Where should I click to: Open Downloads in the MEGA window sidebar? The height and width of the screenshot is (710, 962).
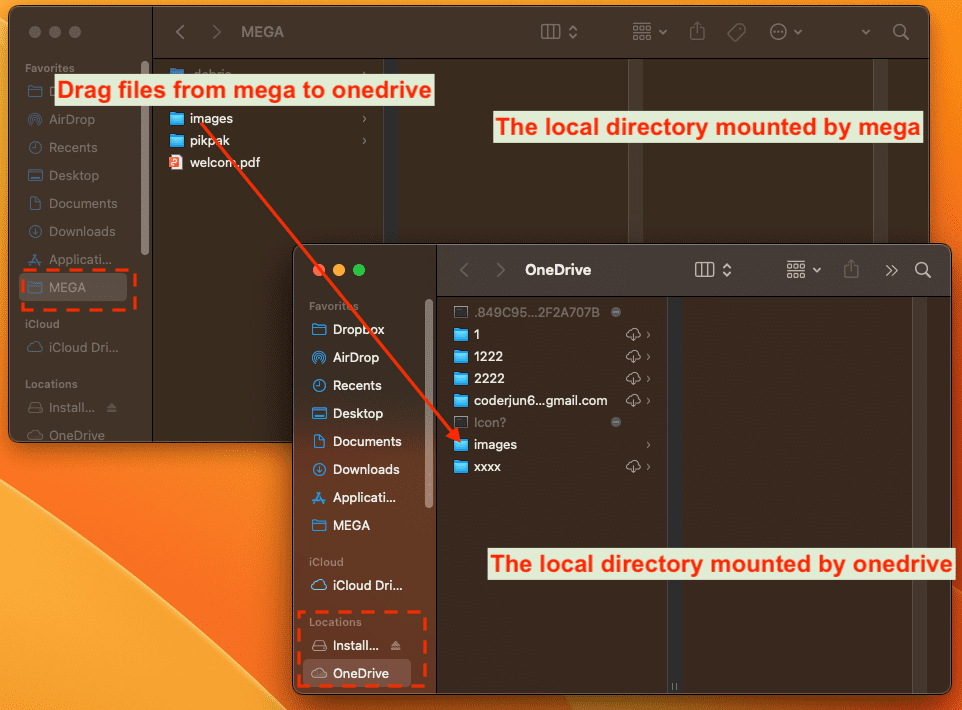(72, 232)
